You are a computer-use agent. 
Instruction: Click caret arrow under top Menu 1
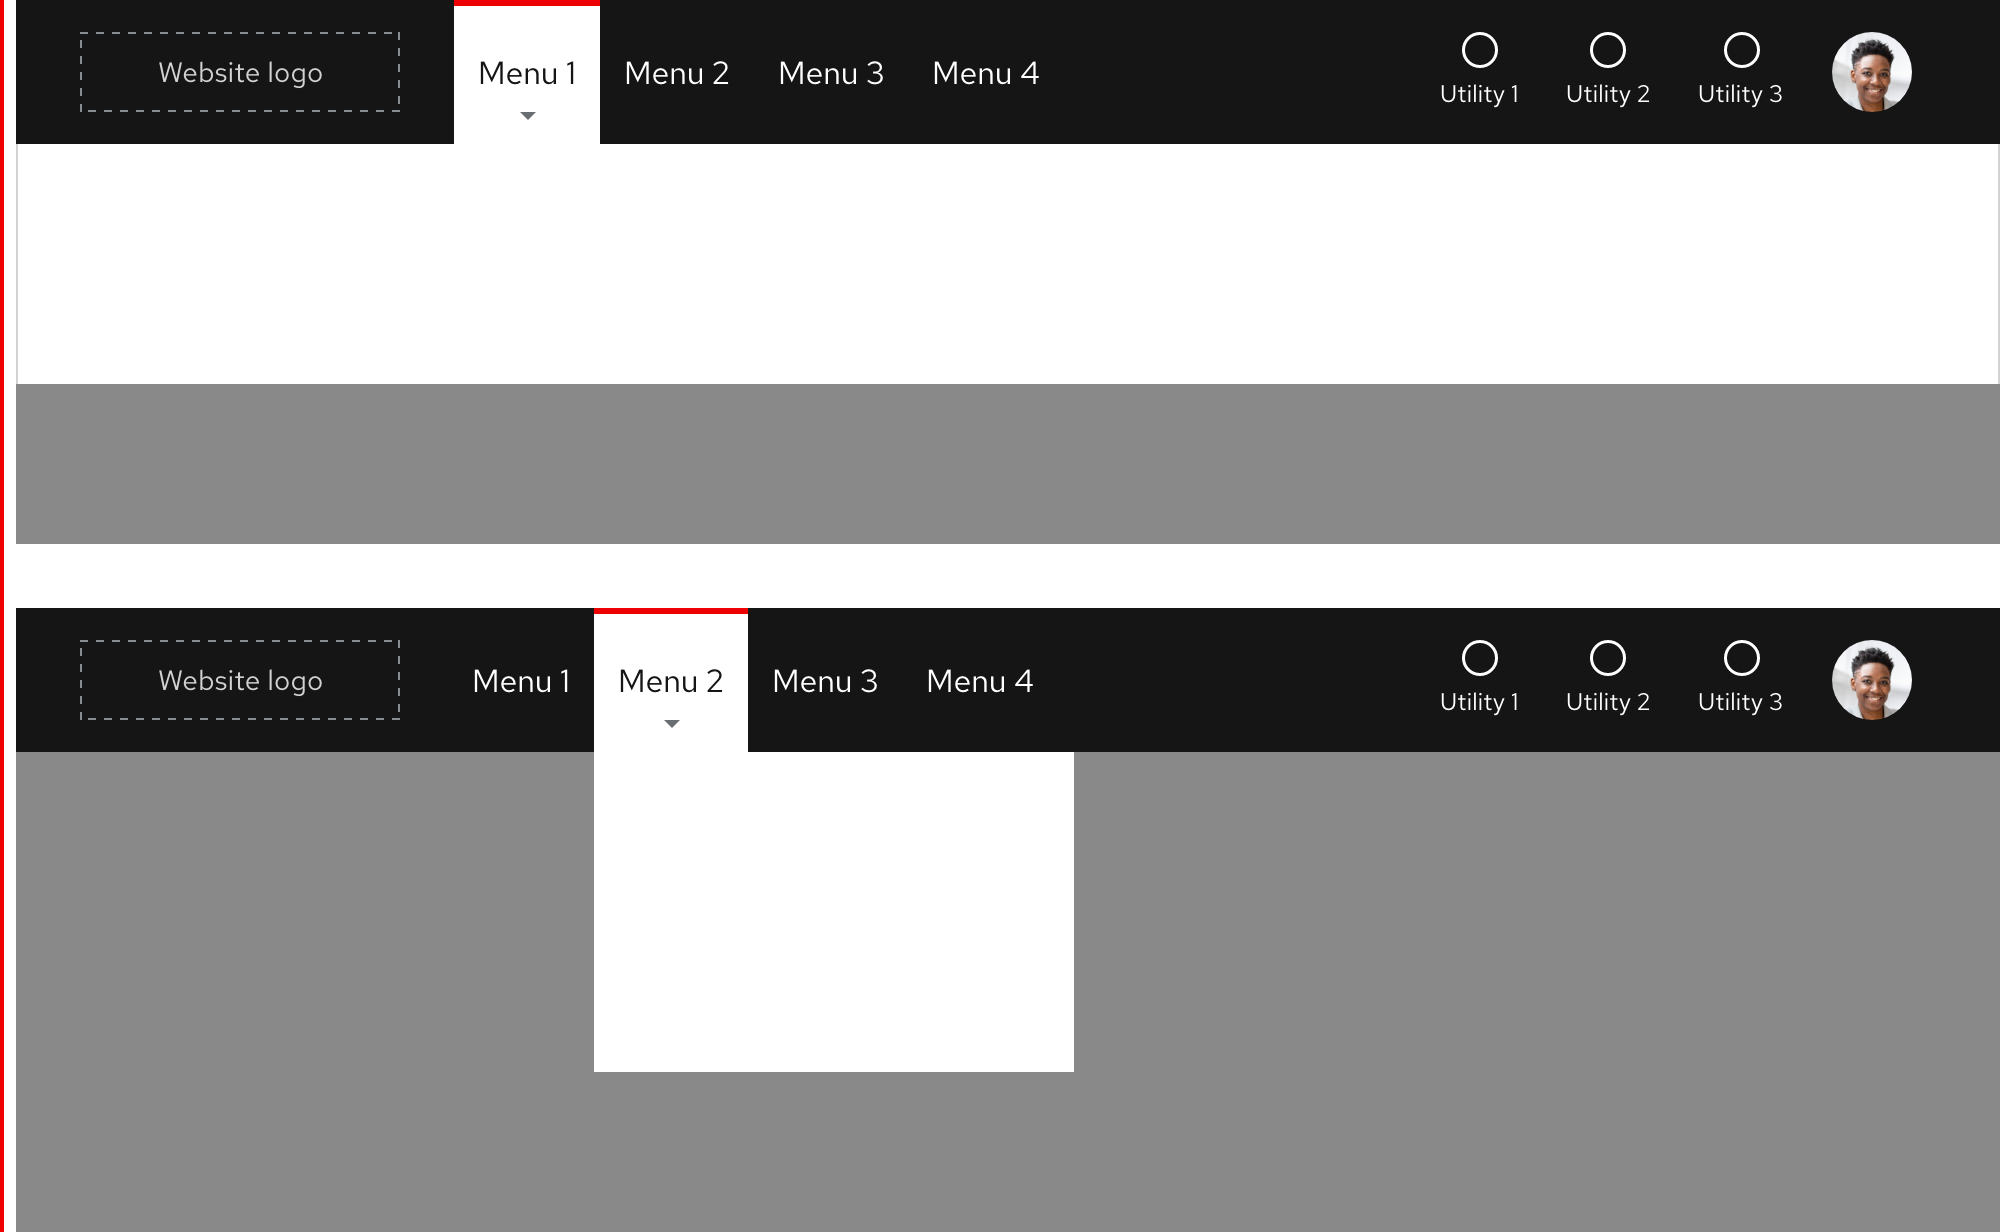pyautogui.click(x=528, y=116)
